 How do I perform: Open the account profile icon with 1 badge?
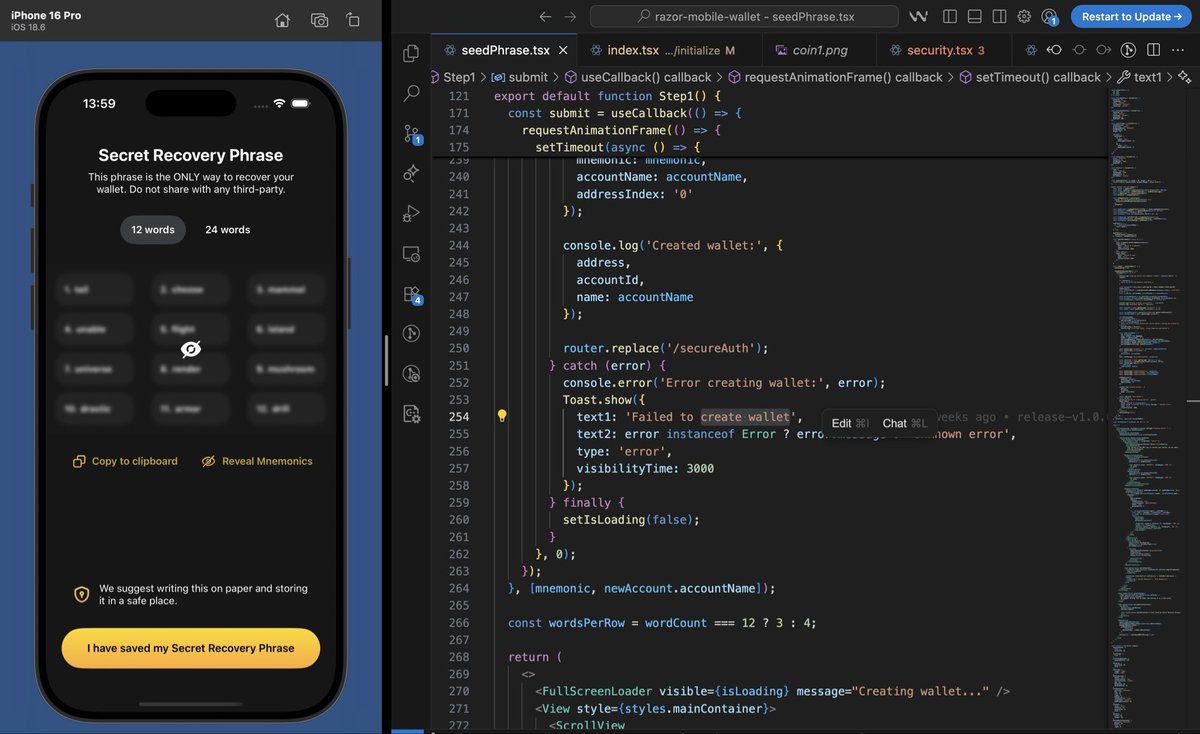point(1049,17)
